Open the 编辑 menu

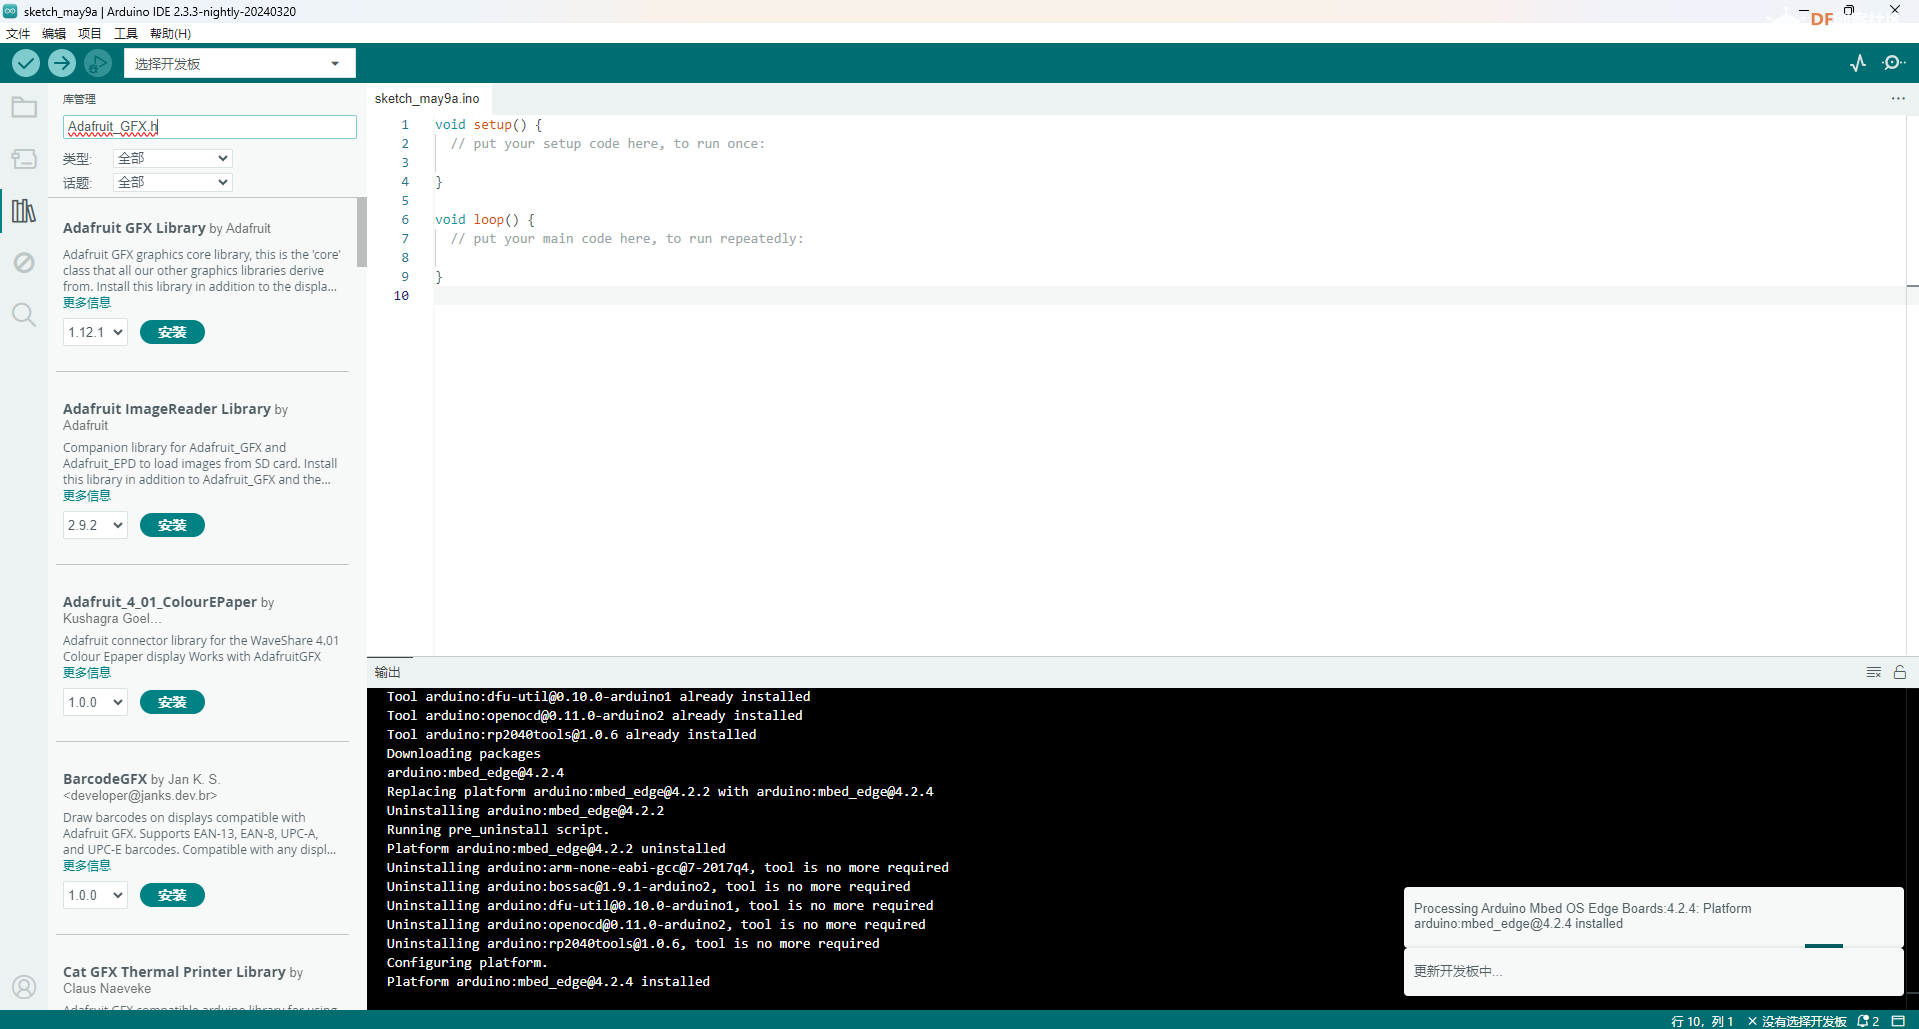coord(54,33)
